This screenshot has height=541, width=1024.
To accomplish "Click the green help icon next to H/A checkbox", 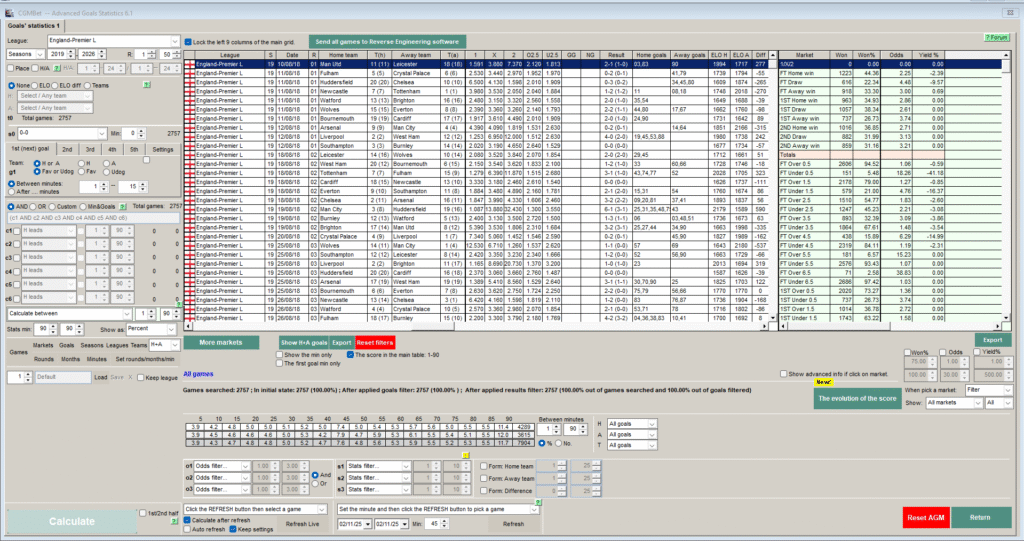I will [x=55, y=69].
